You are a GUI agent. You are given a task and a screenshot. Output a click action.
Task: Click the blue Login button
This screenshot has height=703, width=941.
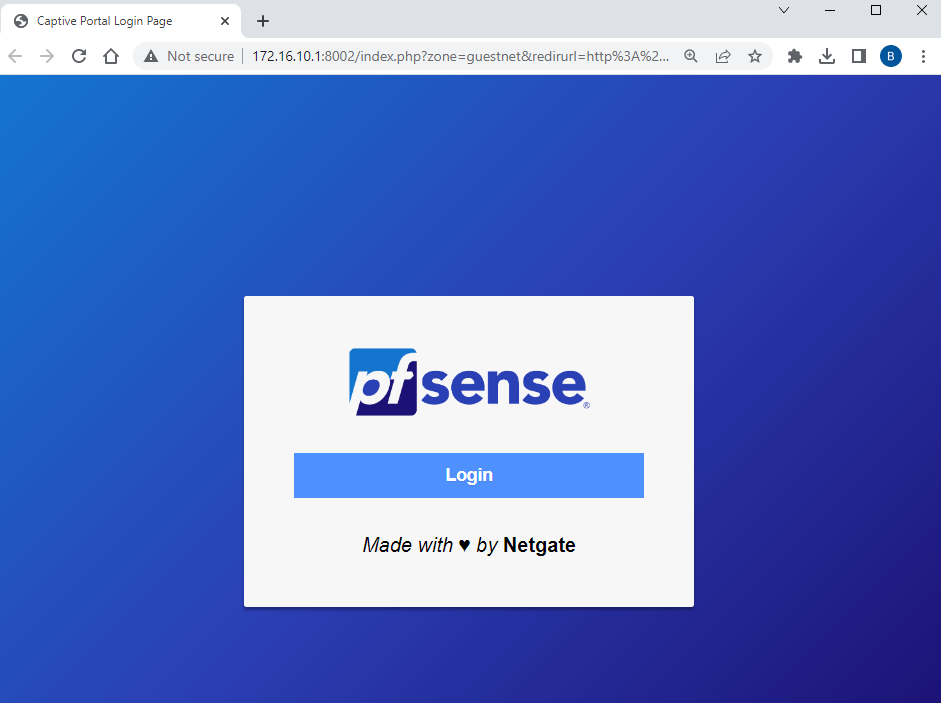coord(469,475)
